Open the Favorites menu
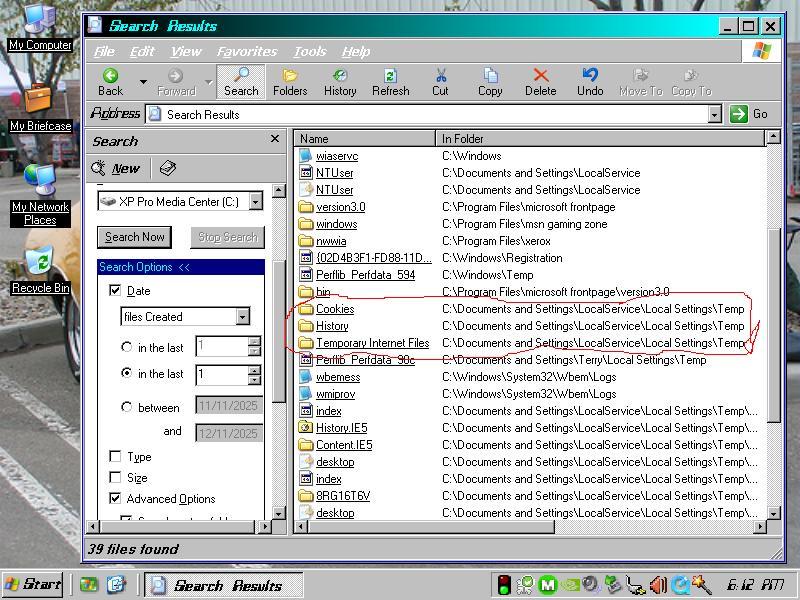This screenshot has height=600, width=800. tap(247, 51)
